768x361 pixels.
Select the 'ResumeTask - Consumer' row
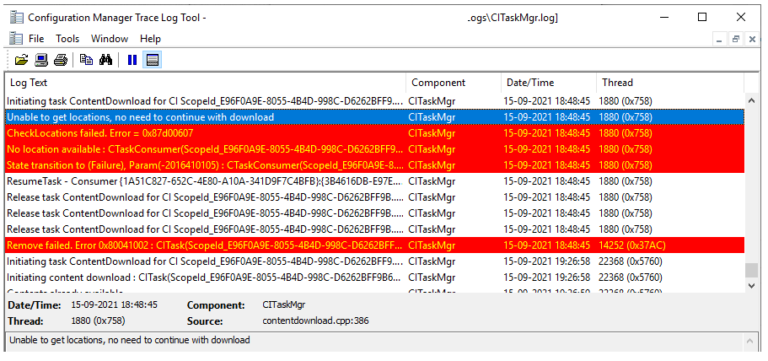point(375,181)
